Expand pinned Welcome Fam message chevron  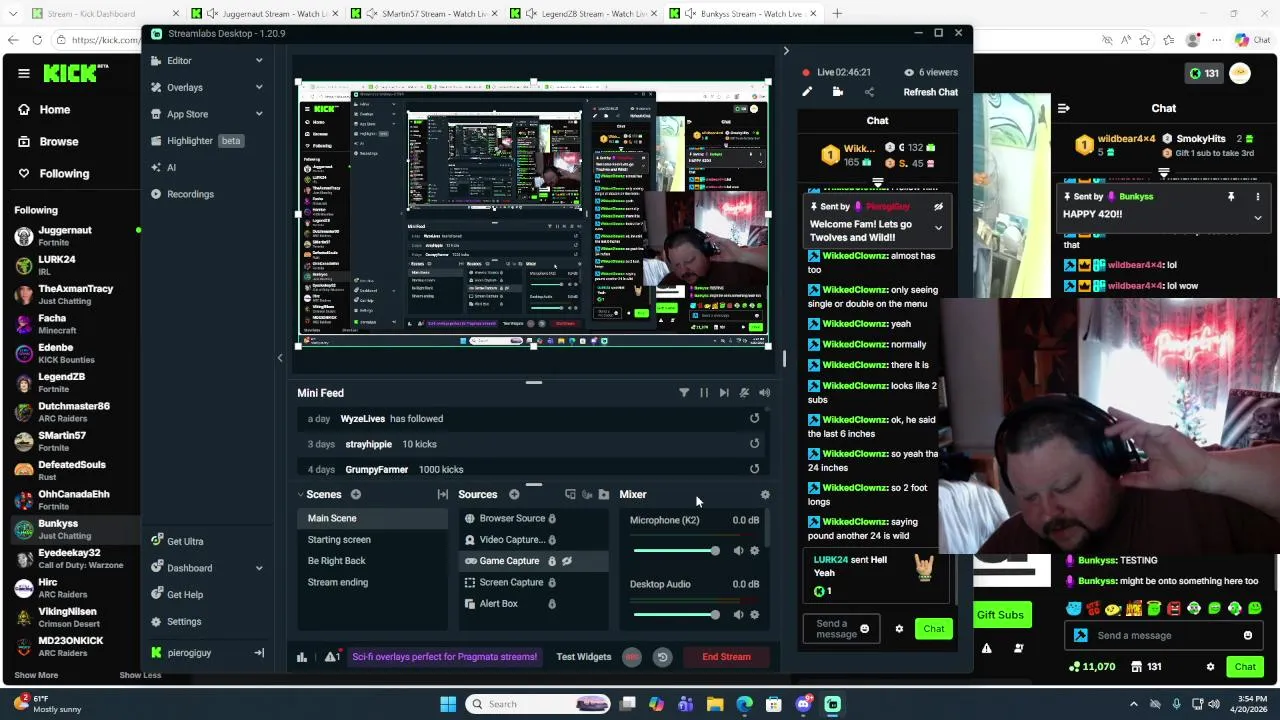point(938,228)
